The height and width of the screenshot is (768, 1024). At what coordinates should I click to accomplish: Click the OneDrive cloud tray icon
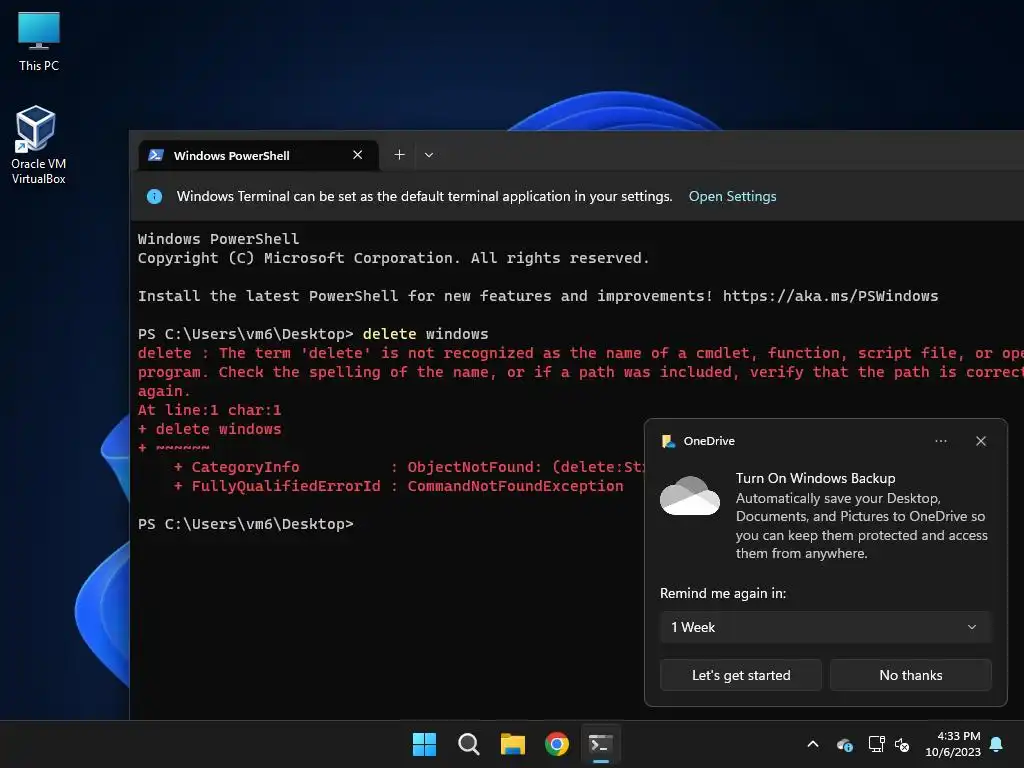tap(844, 744)
